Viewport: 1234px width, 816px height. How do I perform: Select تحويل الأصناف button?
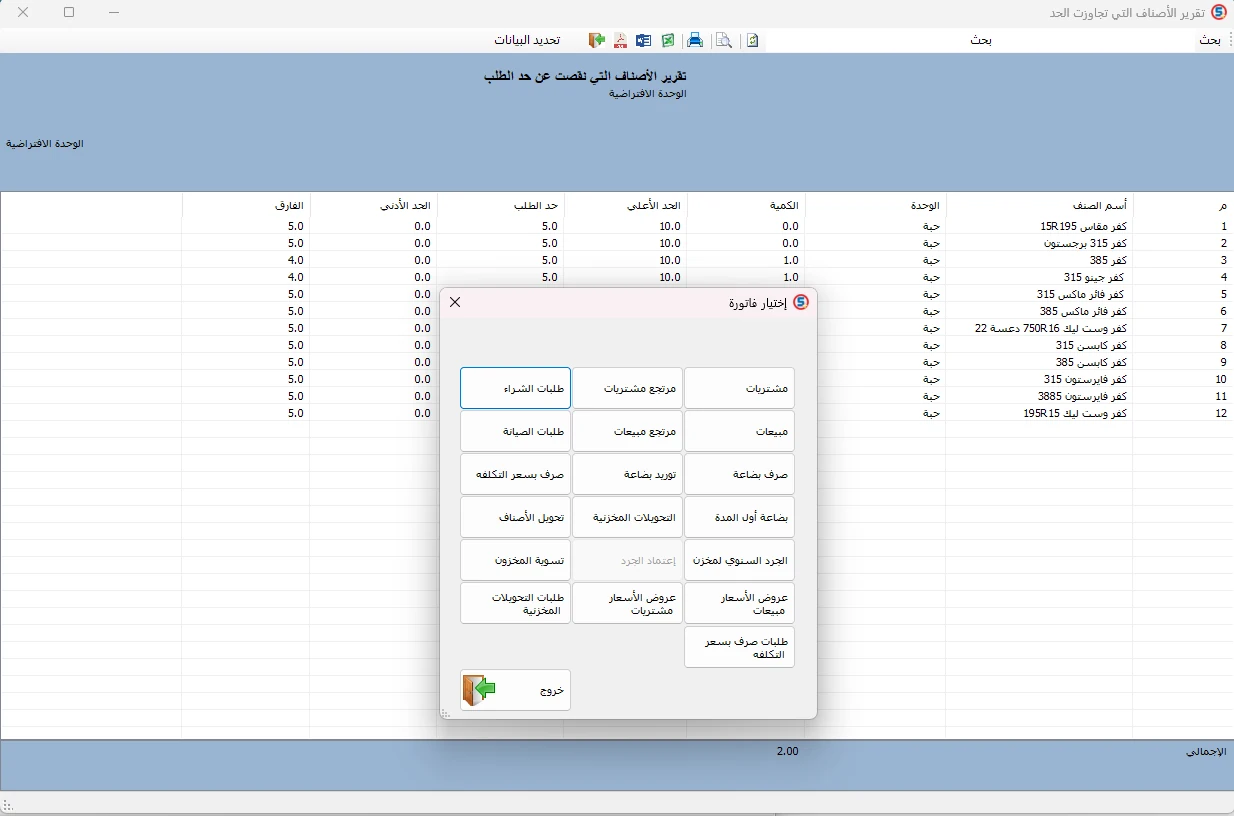[515, 517]
